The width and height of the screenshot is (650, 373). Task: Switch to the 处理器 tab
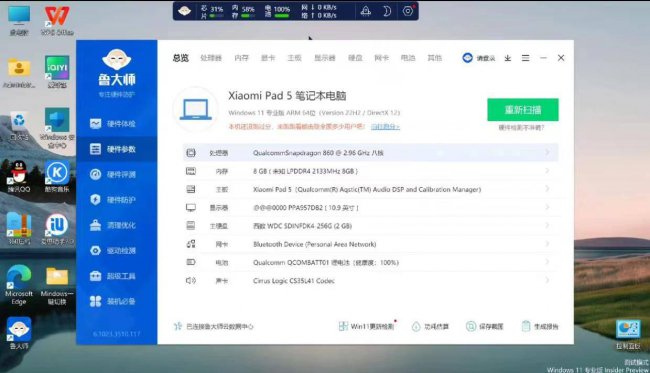tap(211, 58)
